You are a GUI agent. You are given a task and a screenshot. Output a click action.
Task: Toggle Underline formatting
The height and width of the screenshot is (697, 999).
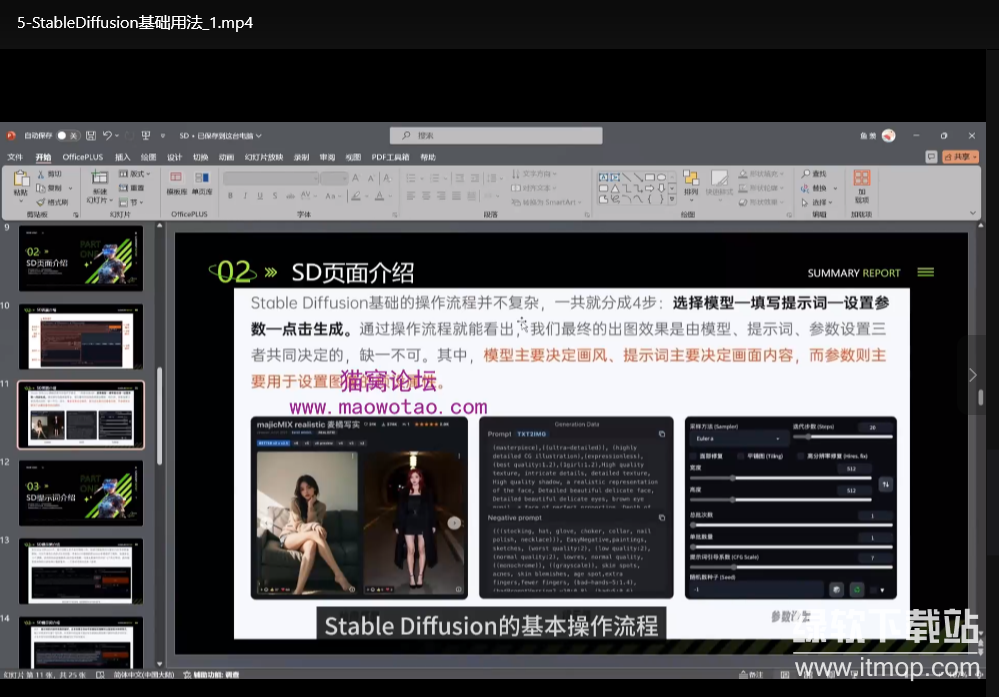[x=260, y=196]
